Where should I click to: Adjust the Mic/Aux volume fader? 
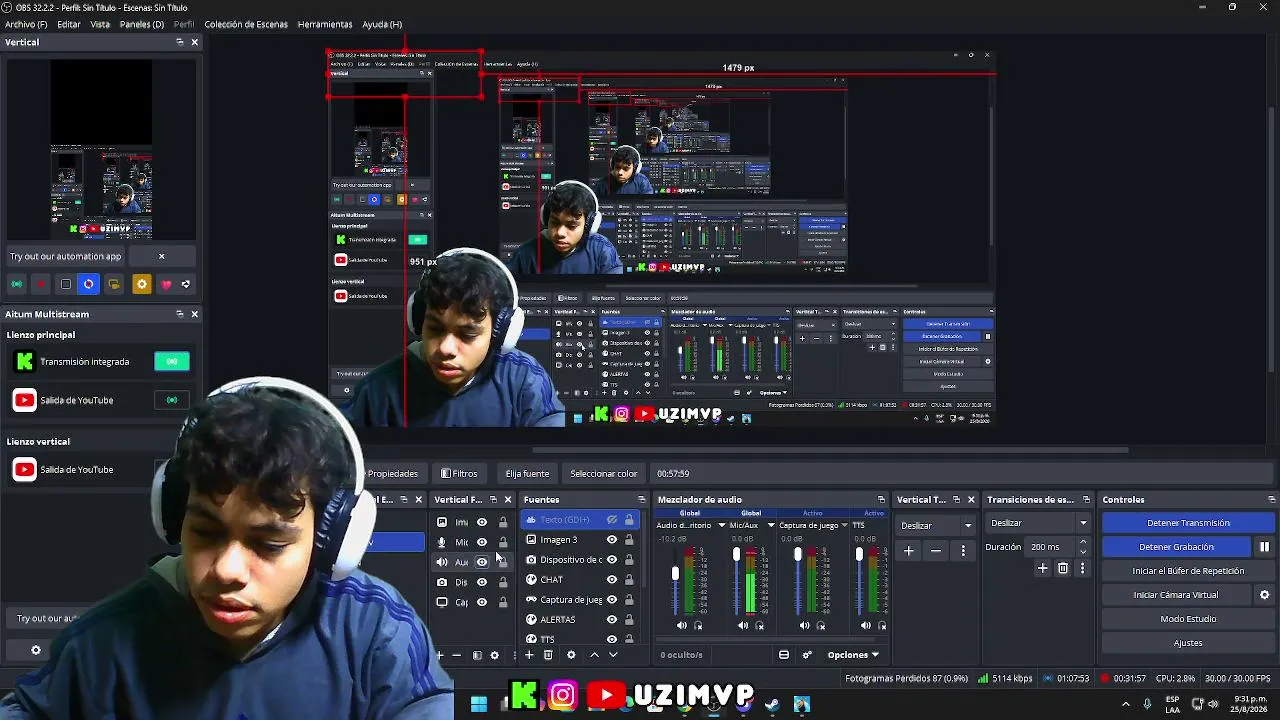pos(737,555)
